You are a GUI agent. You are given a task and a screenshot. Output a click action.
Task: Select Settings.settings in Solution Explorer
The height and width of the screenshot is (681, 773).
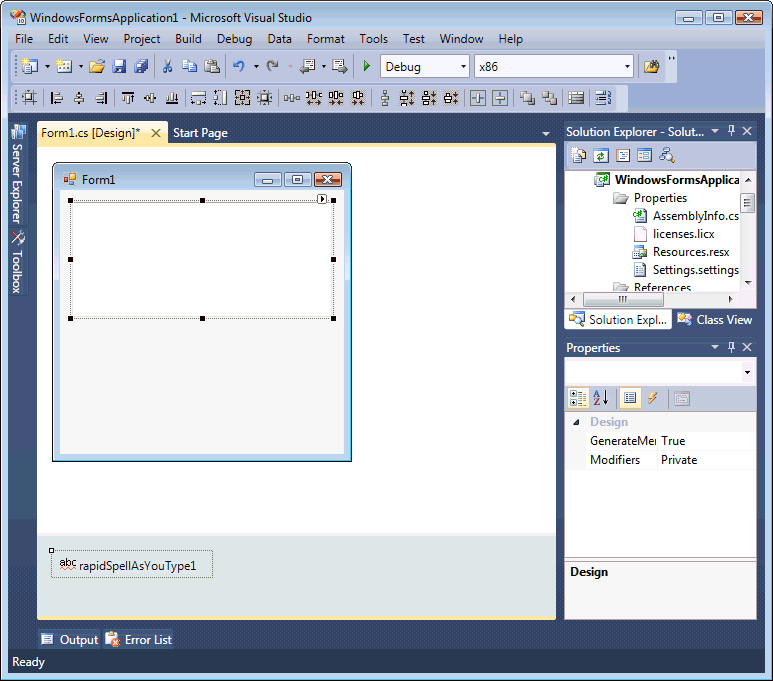tap(695, 270)
